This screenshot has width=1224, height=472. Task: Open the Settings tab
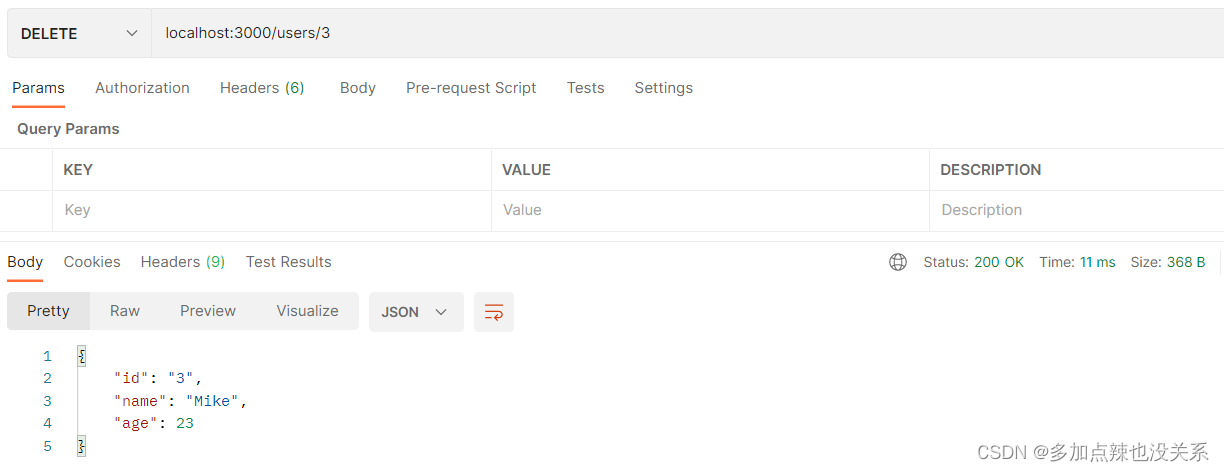[x=664, y=88]
